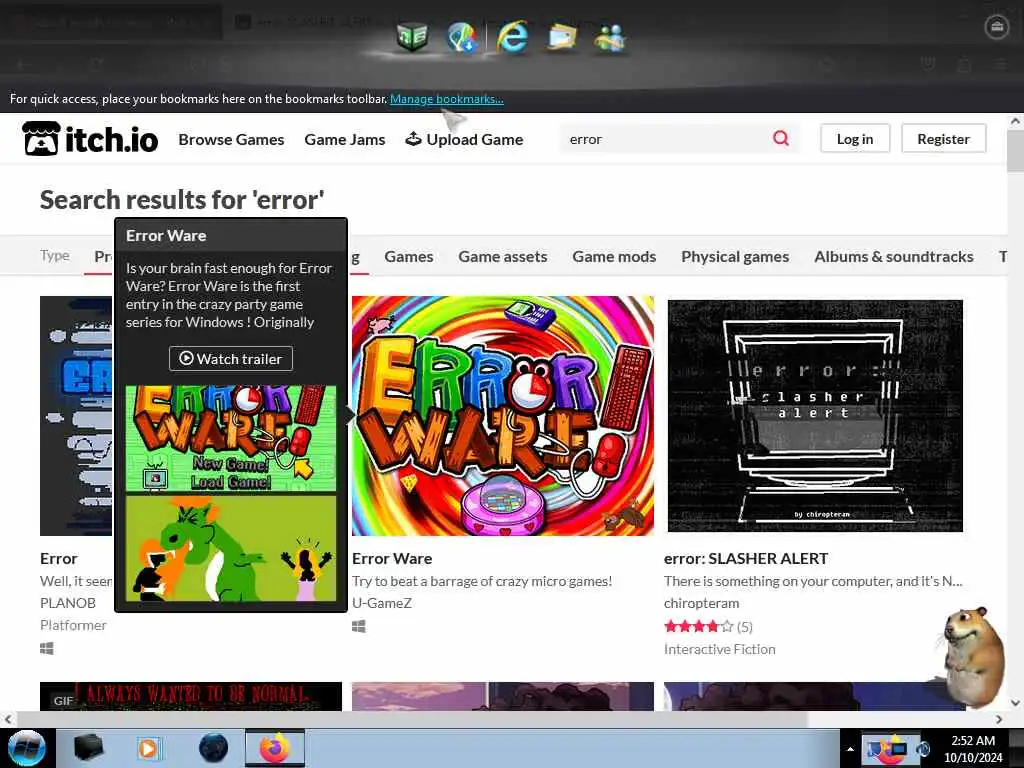
Task: Open the 'ALWAYS WANTED TO BE NORMAL' thumbnail
Action: click(191, 696)
